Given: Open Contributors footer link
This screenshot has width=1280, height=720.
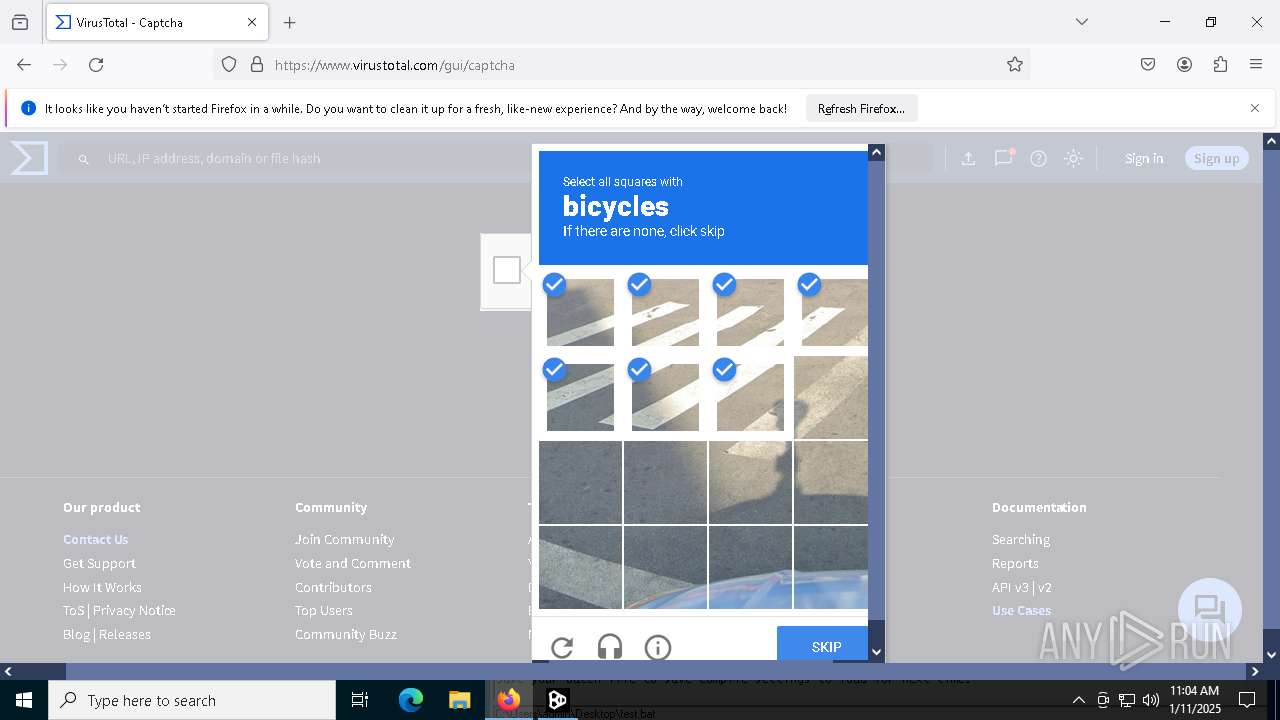Looking at the screenshot, I should (333, 587).
